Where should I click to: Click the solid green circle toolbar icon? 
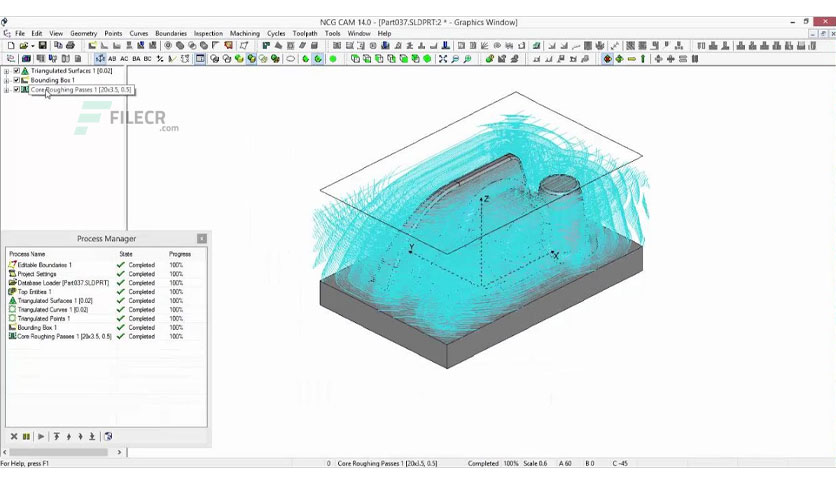tap(333, 59)
